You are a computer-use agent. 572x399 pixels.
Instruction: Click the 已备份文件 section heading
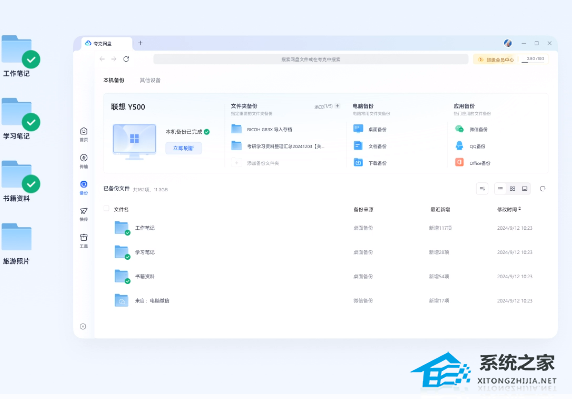pos(116,189)
